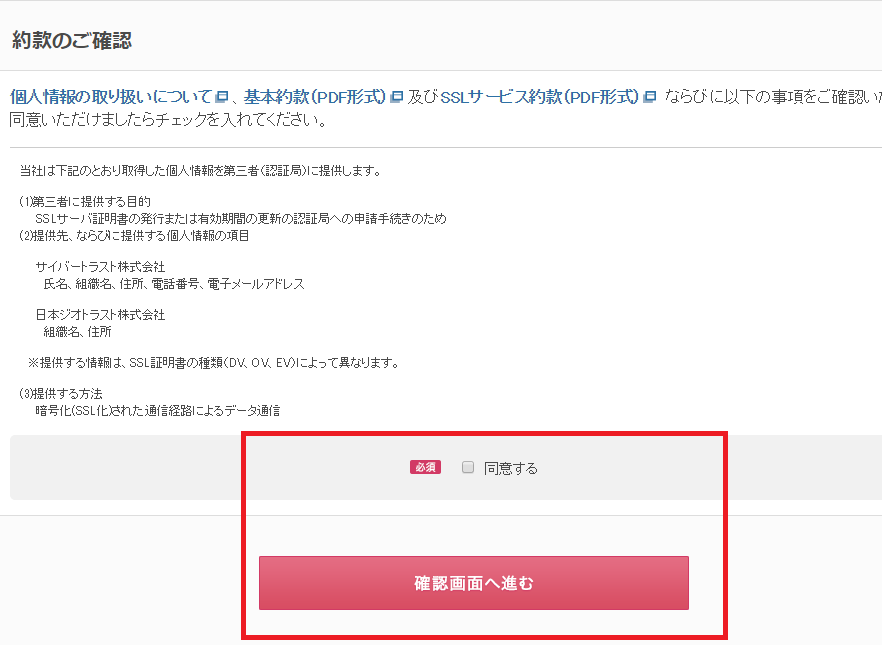The width and height of the screenshot is (882, 645).
Task: Open the 個人情報の取り扱いについて link
Action: (111, 97)
